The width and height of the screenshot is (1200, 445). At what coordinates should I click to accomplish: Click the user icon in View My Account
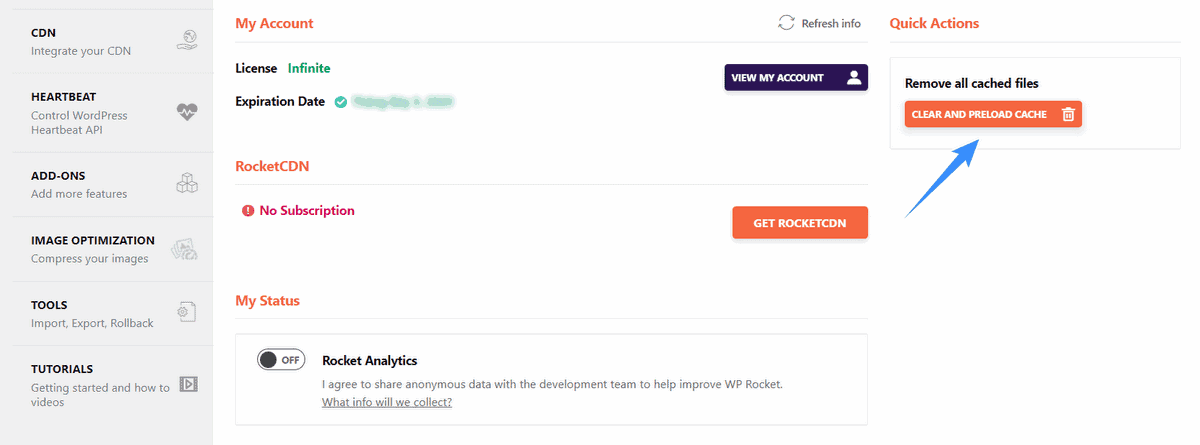click(x=853, y=78)
